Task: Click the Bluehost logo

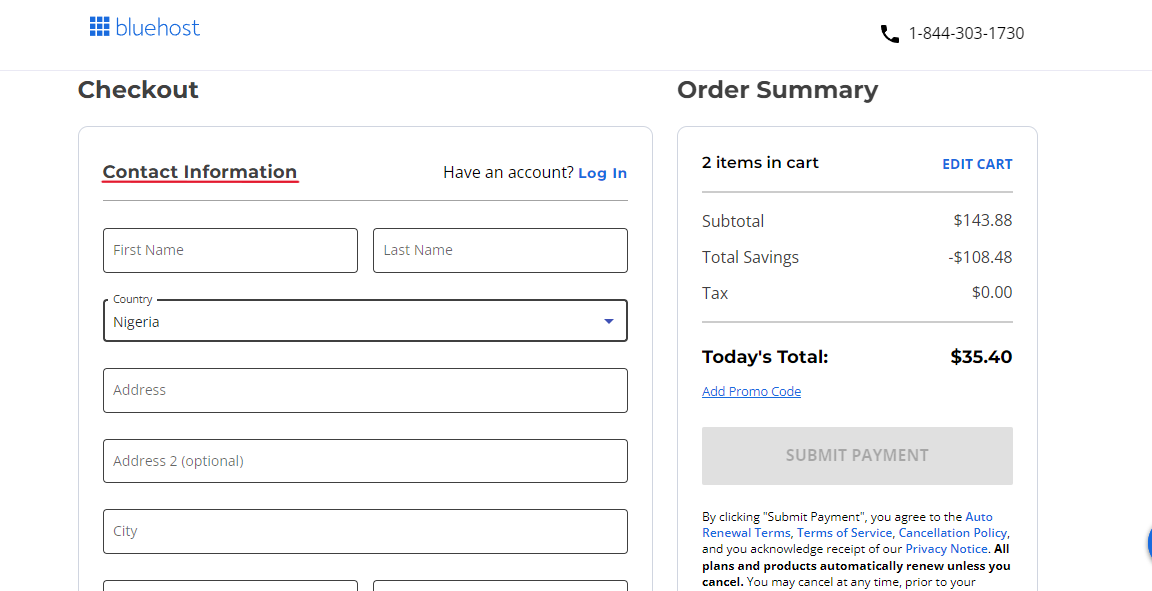Action: click(145, 27)
